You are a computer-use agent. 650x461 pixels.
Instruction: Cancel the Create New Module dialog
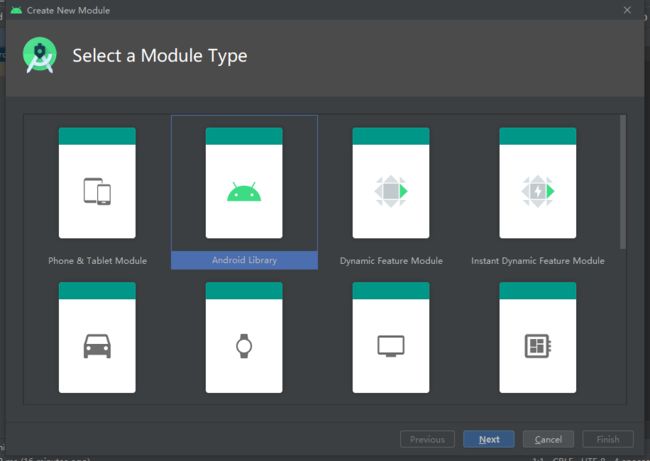tap(548, 439)
